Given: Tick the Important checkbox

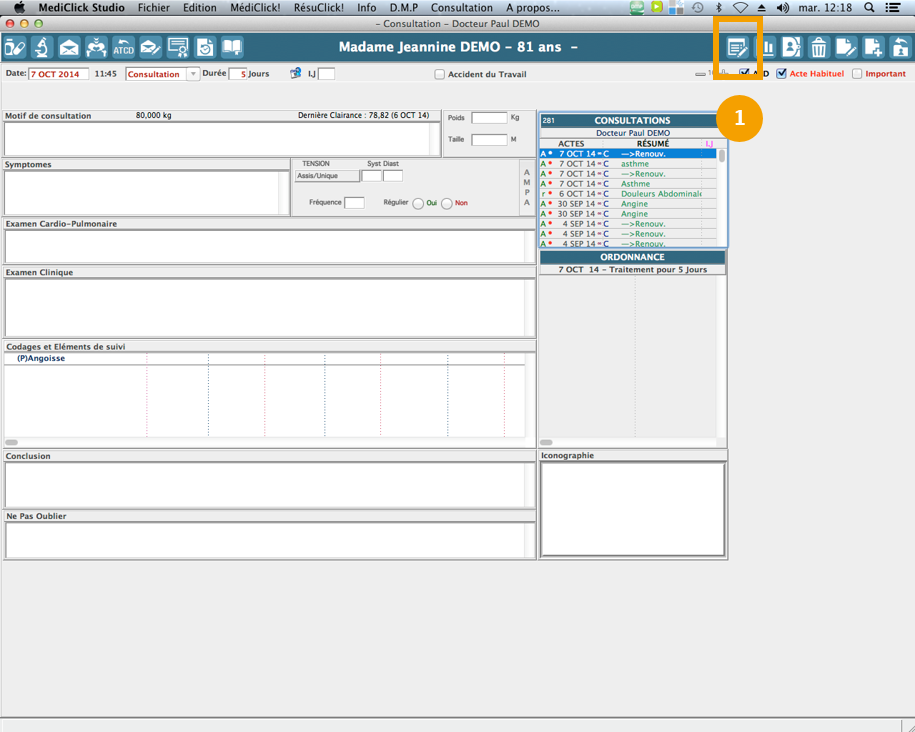Looking at the screenshot, I should 857,74.
